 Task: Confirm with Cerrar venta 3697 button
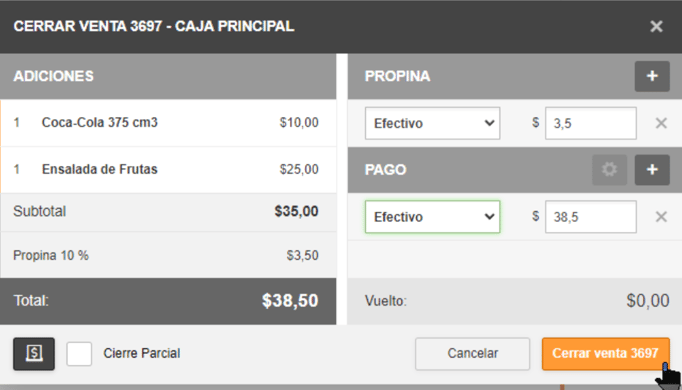[605, 354]
